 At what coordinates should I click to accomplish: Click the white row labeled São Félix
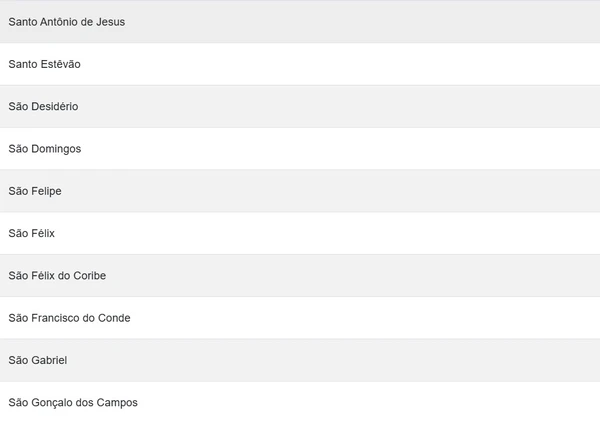tap(300, 233)
